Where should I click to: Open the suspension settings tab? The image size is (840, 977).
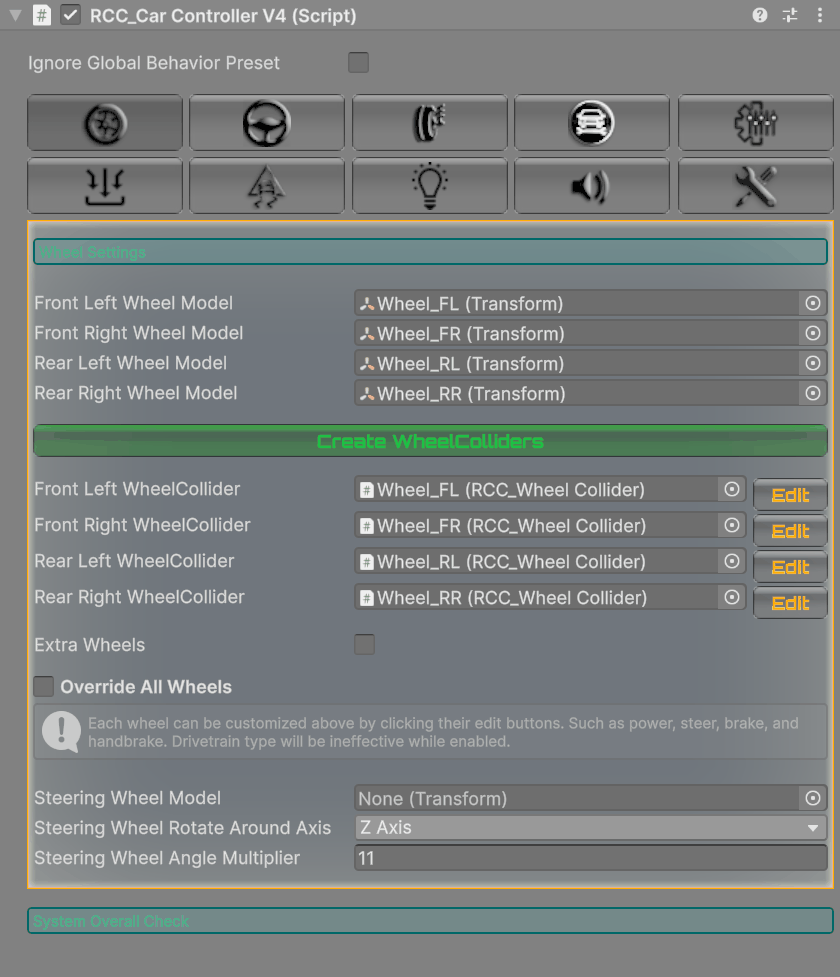(x=105, y=186)
